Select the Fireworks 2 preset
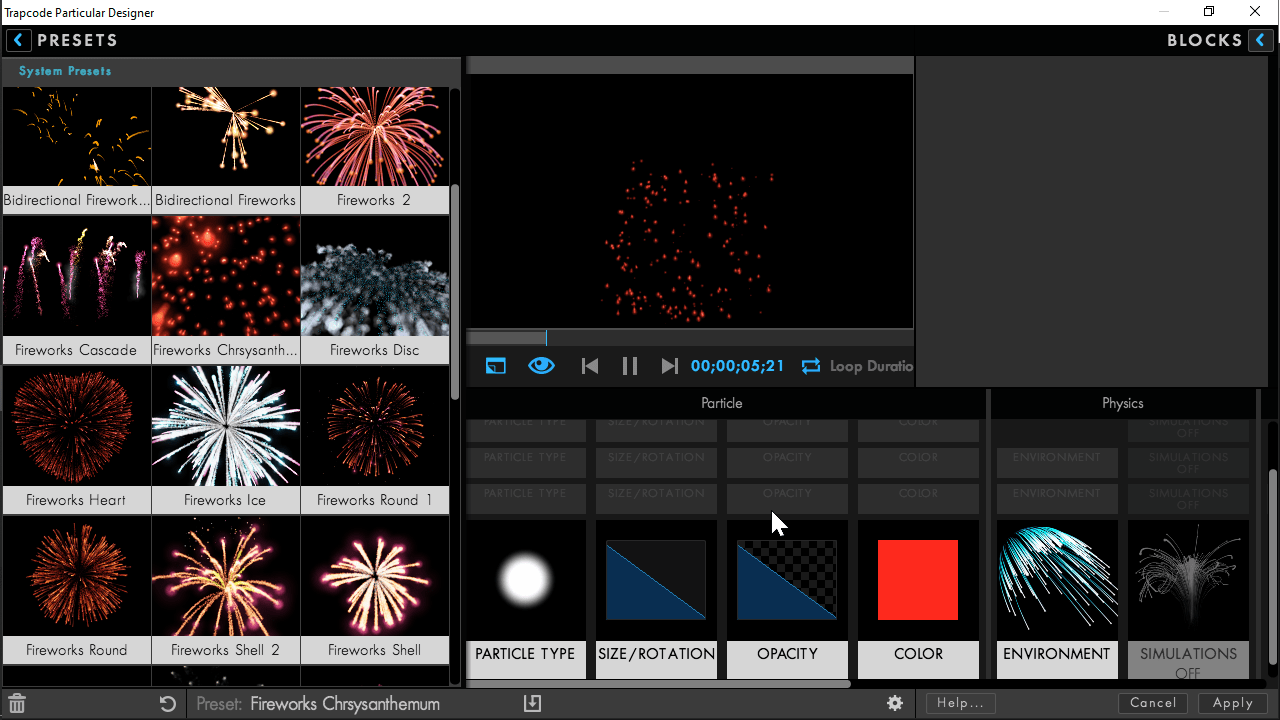Viewport: 1280px width, 720px height. pos(375,149)
